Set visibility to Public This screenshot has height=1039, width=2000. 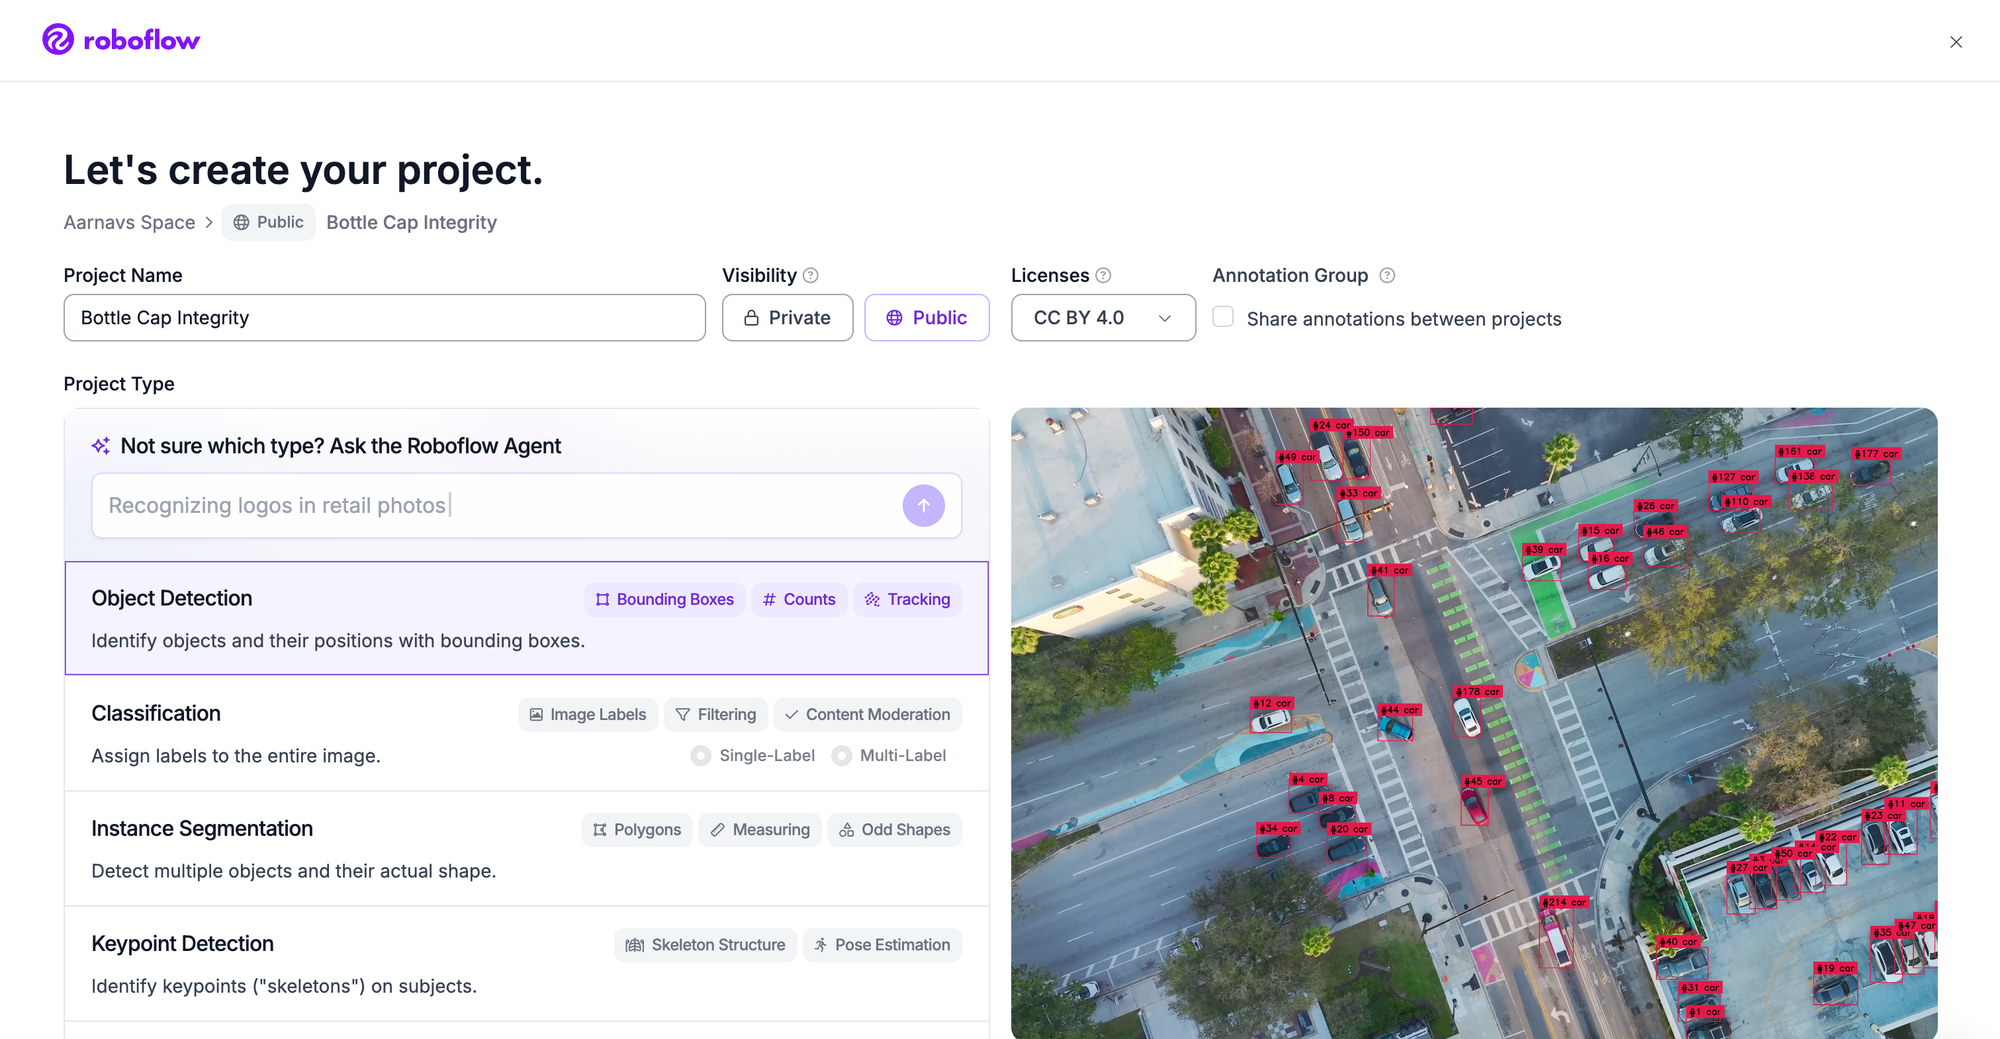coord(927,318)
